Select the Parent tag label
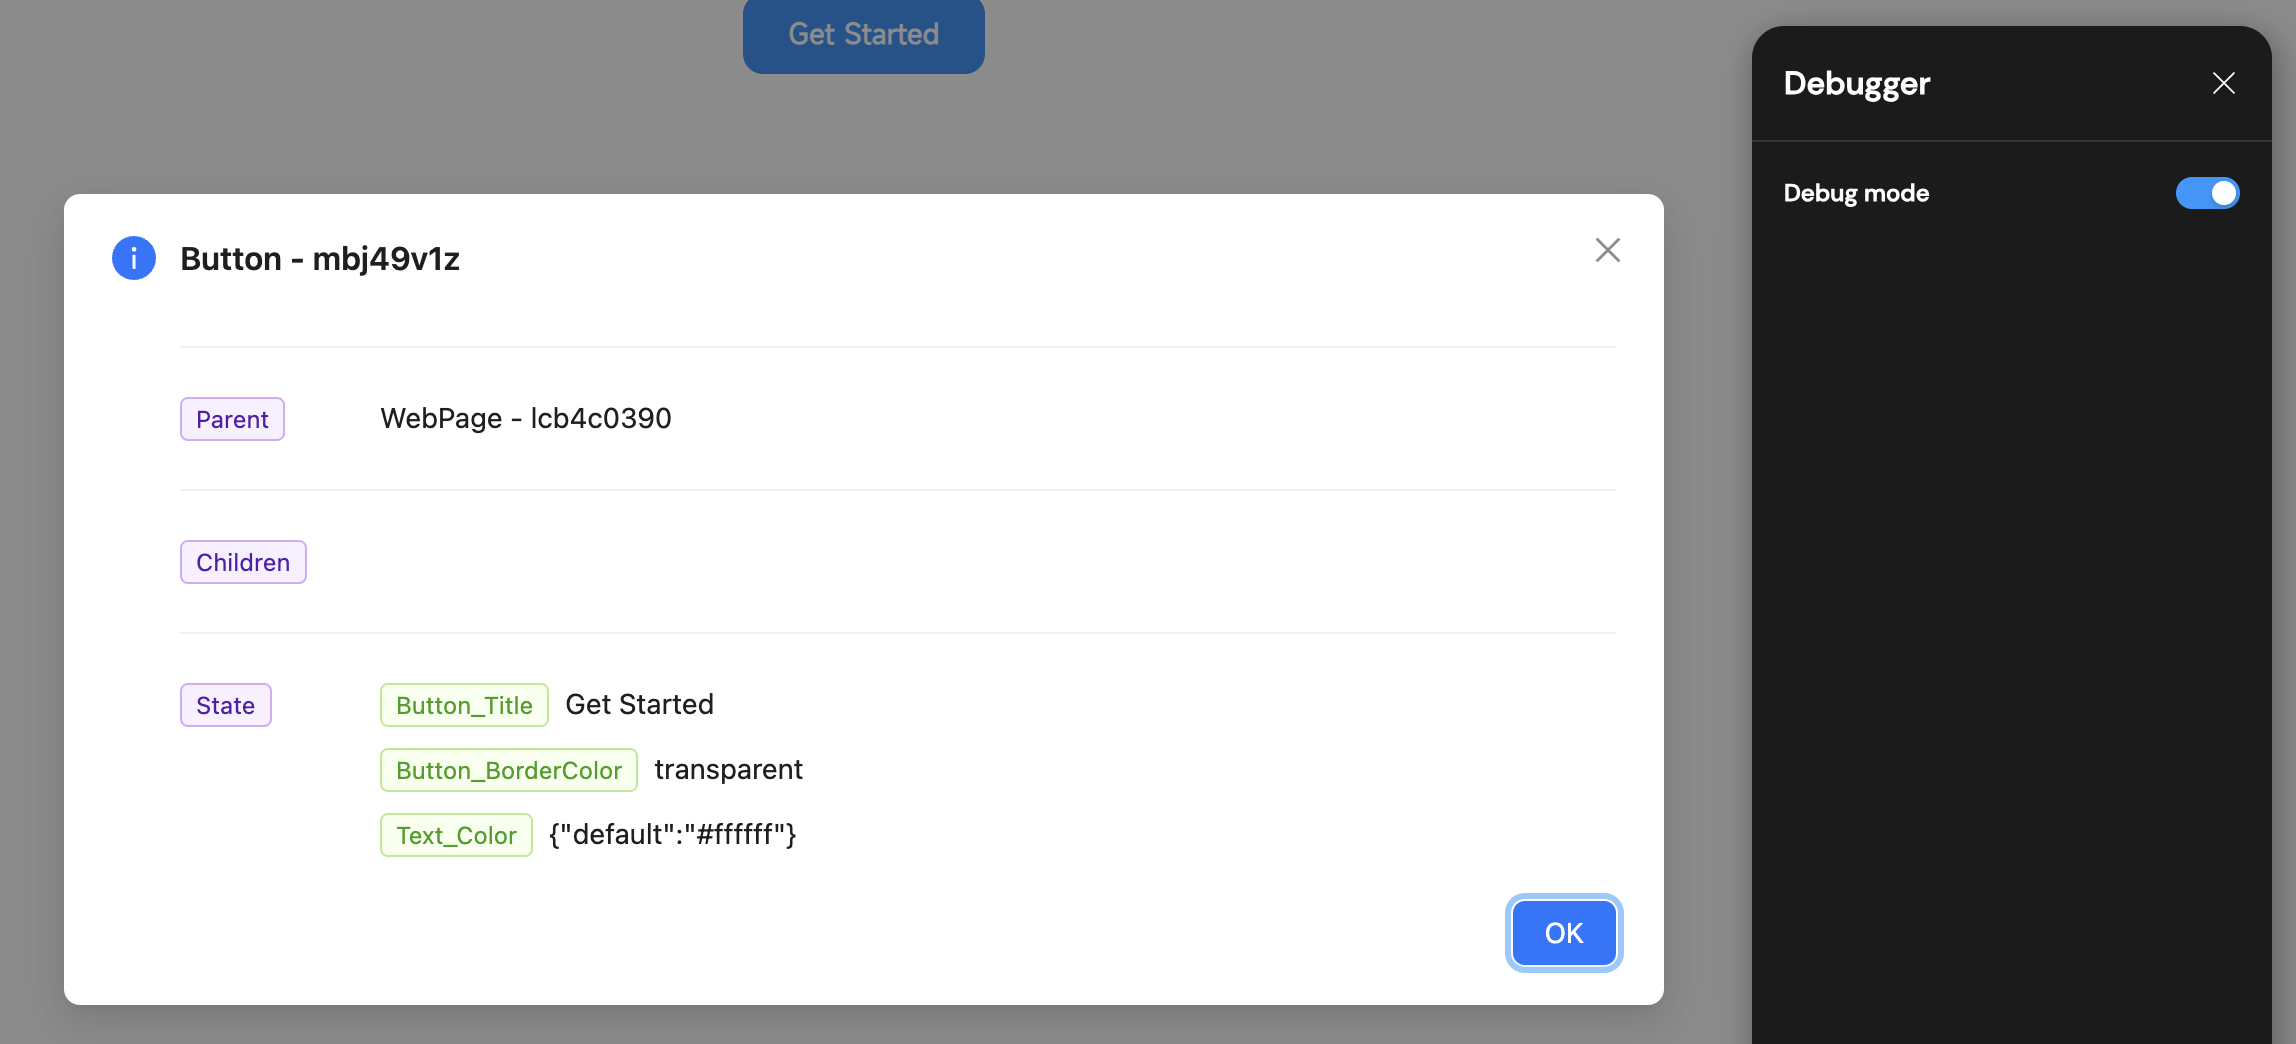This screenshot has width=2296, height=1044. [x=232, y=419]
